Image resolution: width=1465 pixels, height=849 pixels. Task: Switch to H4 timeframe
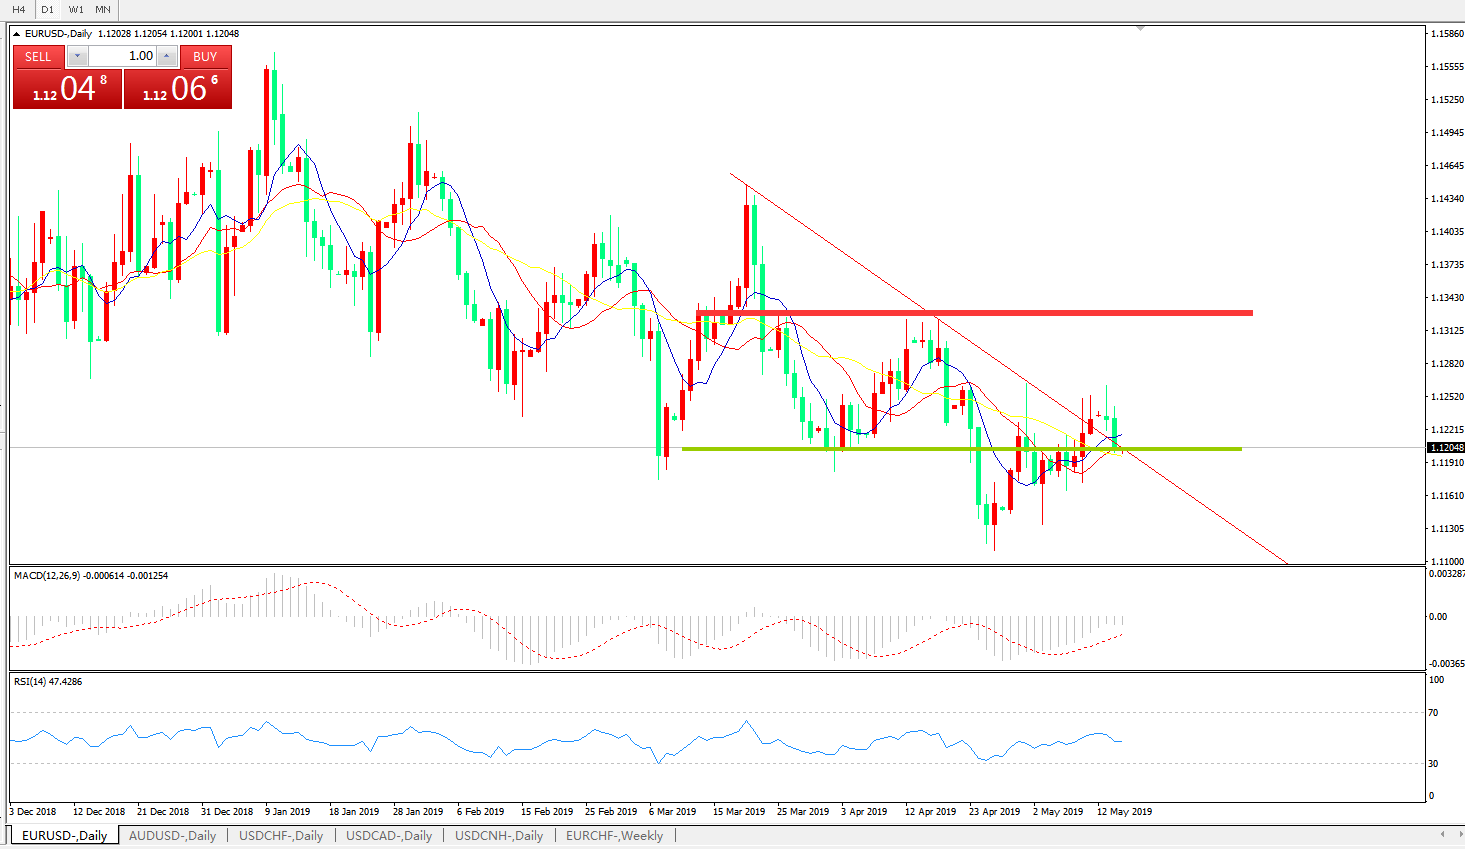(18, 9)
